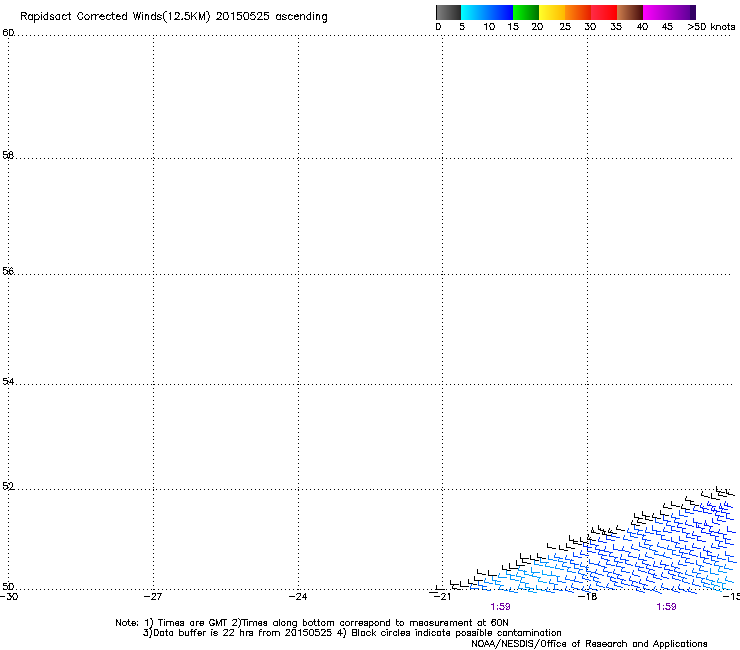Click the longitude label '-30'
This screenshot has width=740, height=650.
click(9, 597)
